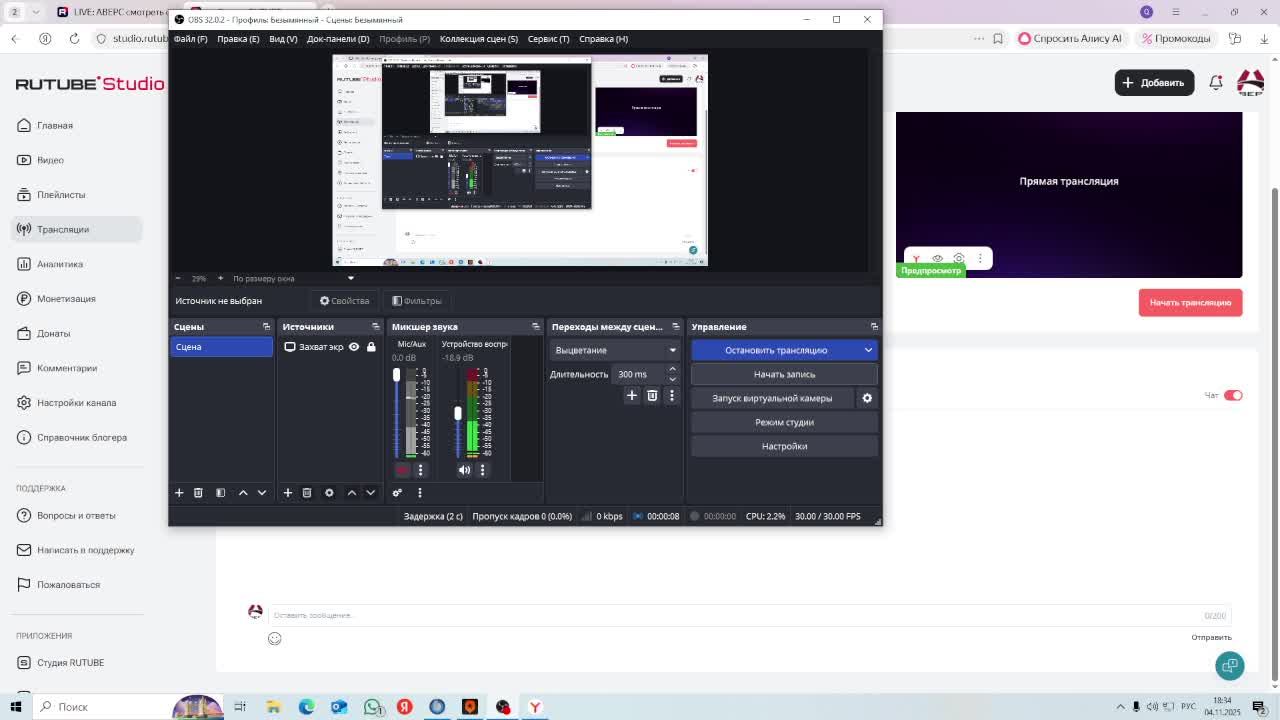Add a new scene with plus icon in Сцены panel
Screen dimensions: 1280x720
(x=179, y=492)
